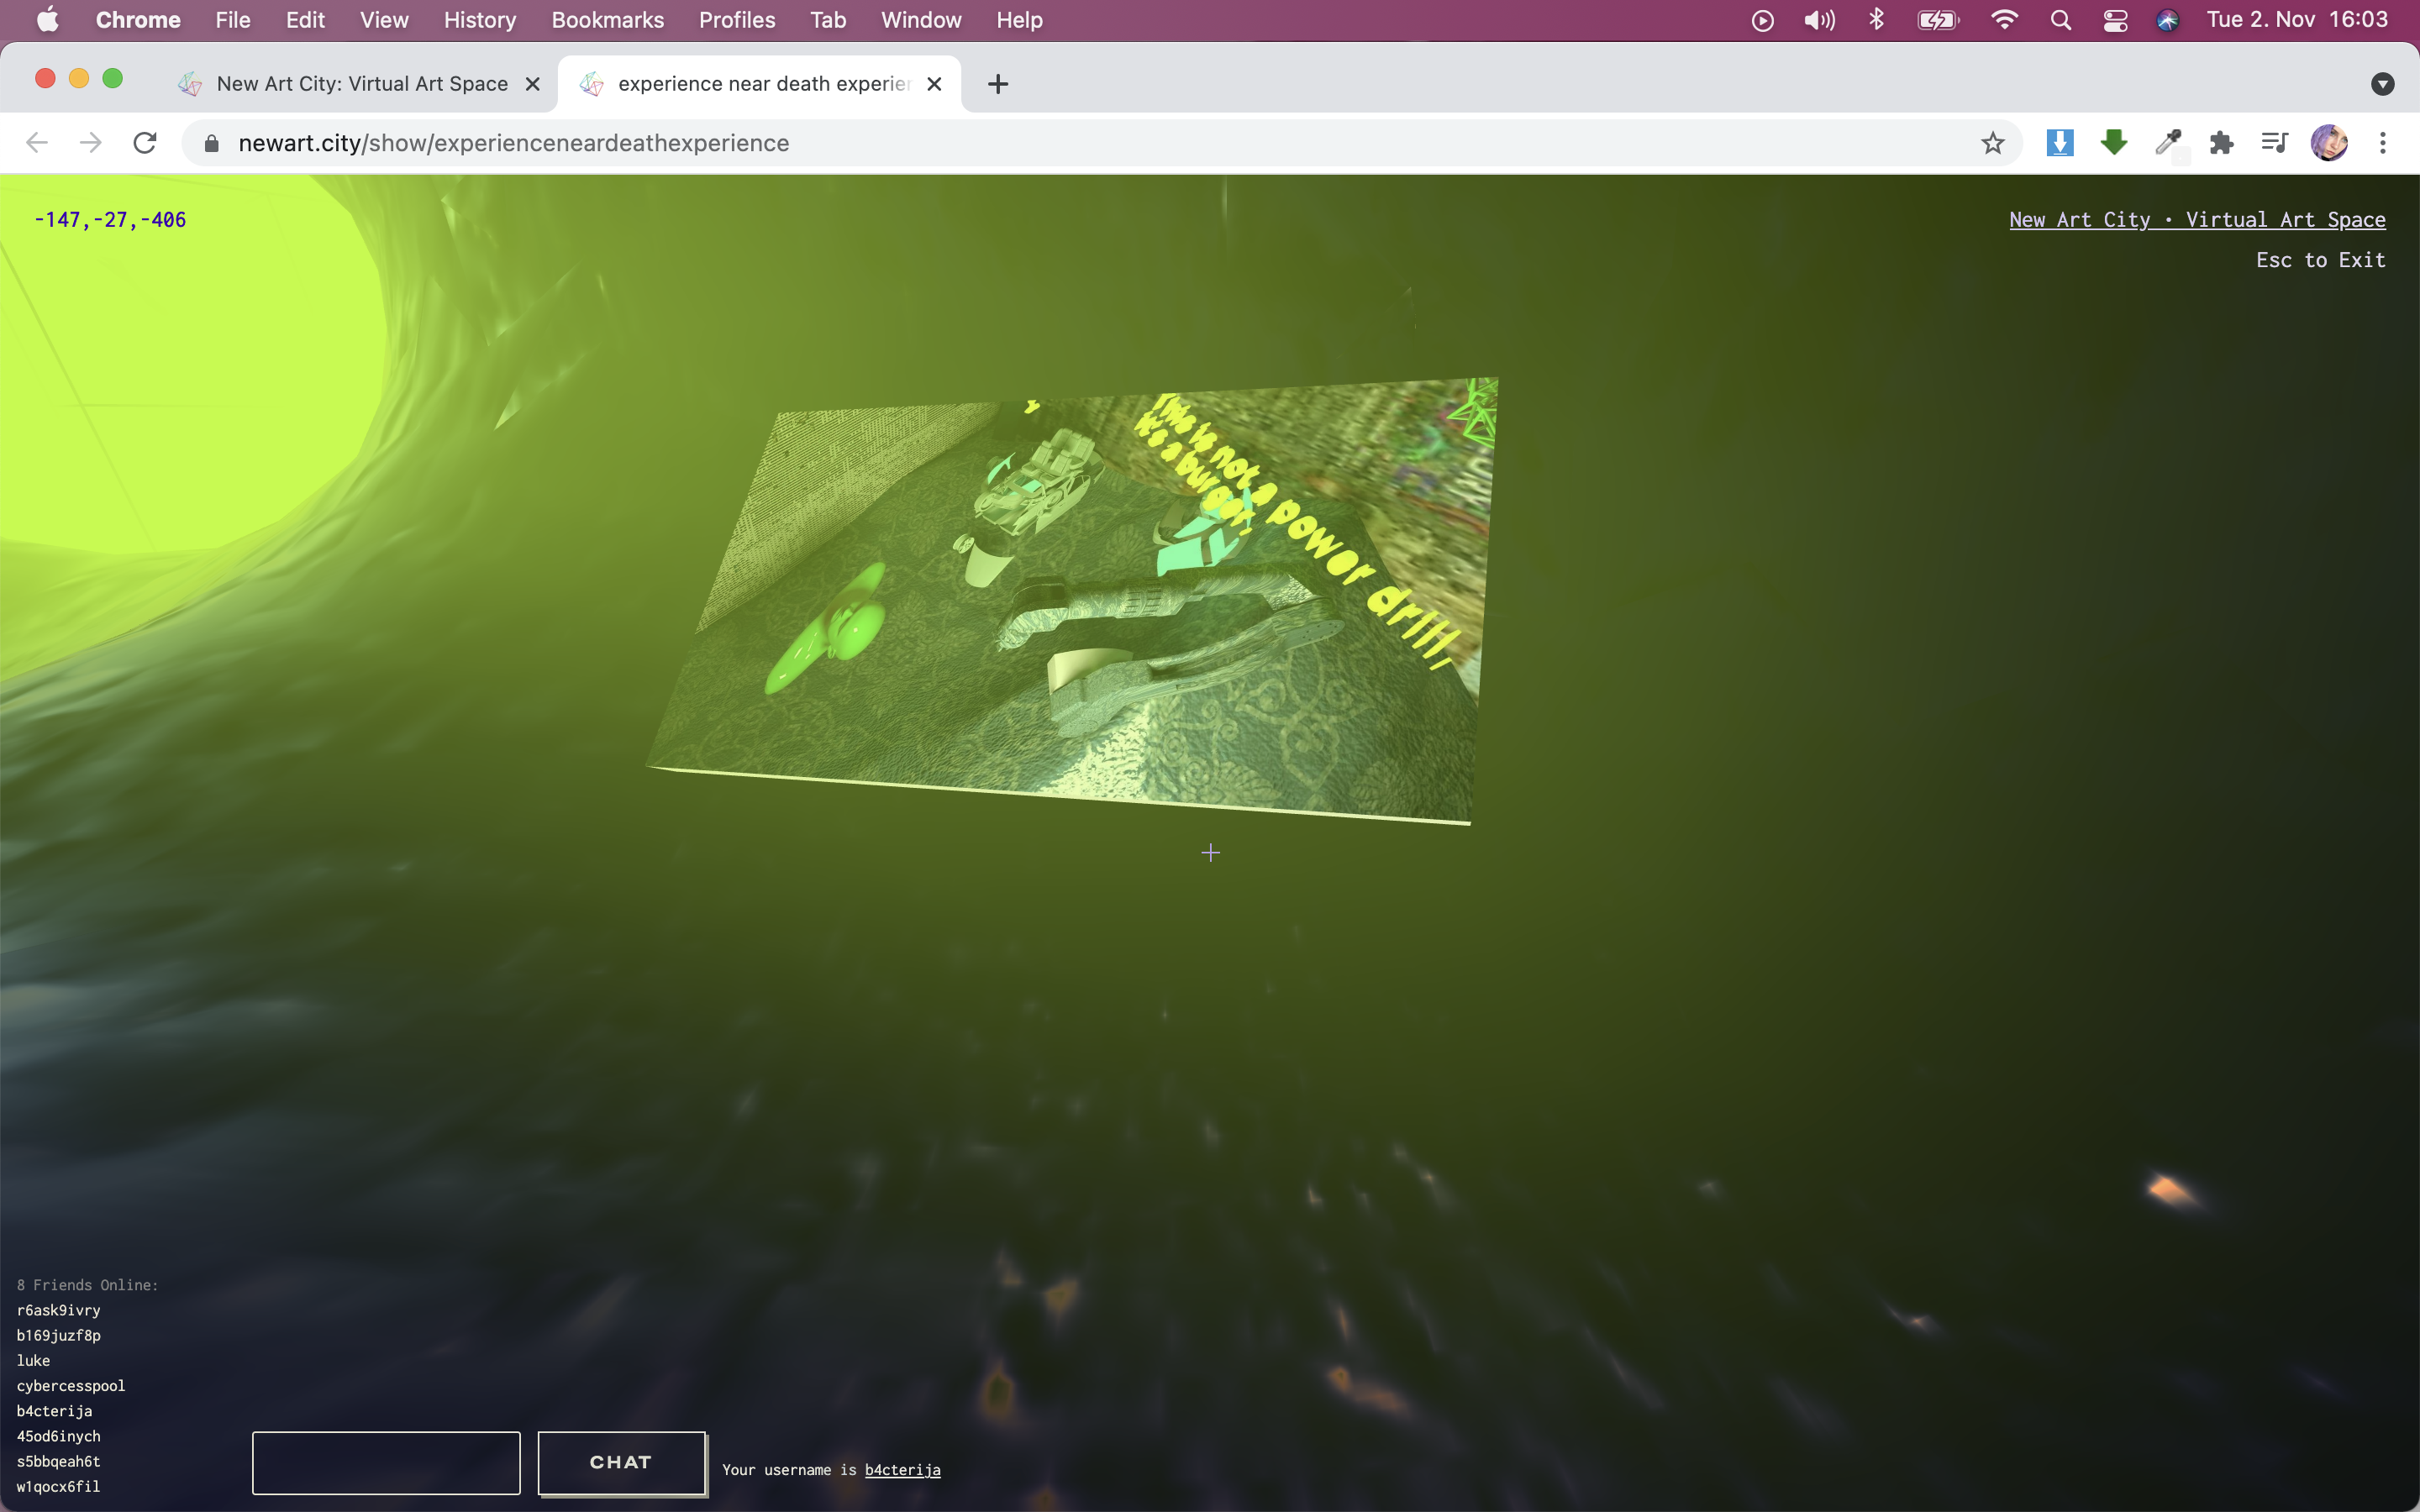
Task: Select friend r6ask9ivry in list
Action: [x=58, y=1310]
